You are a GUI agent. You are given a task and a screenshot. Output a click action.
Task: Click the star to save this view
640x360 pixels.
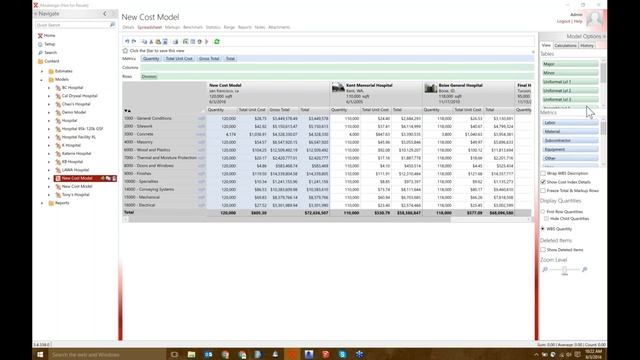pos(125,51)
